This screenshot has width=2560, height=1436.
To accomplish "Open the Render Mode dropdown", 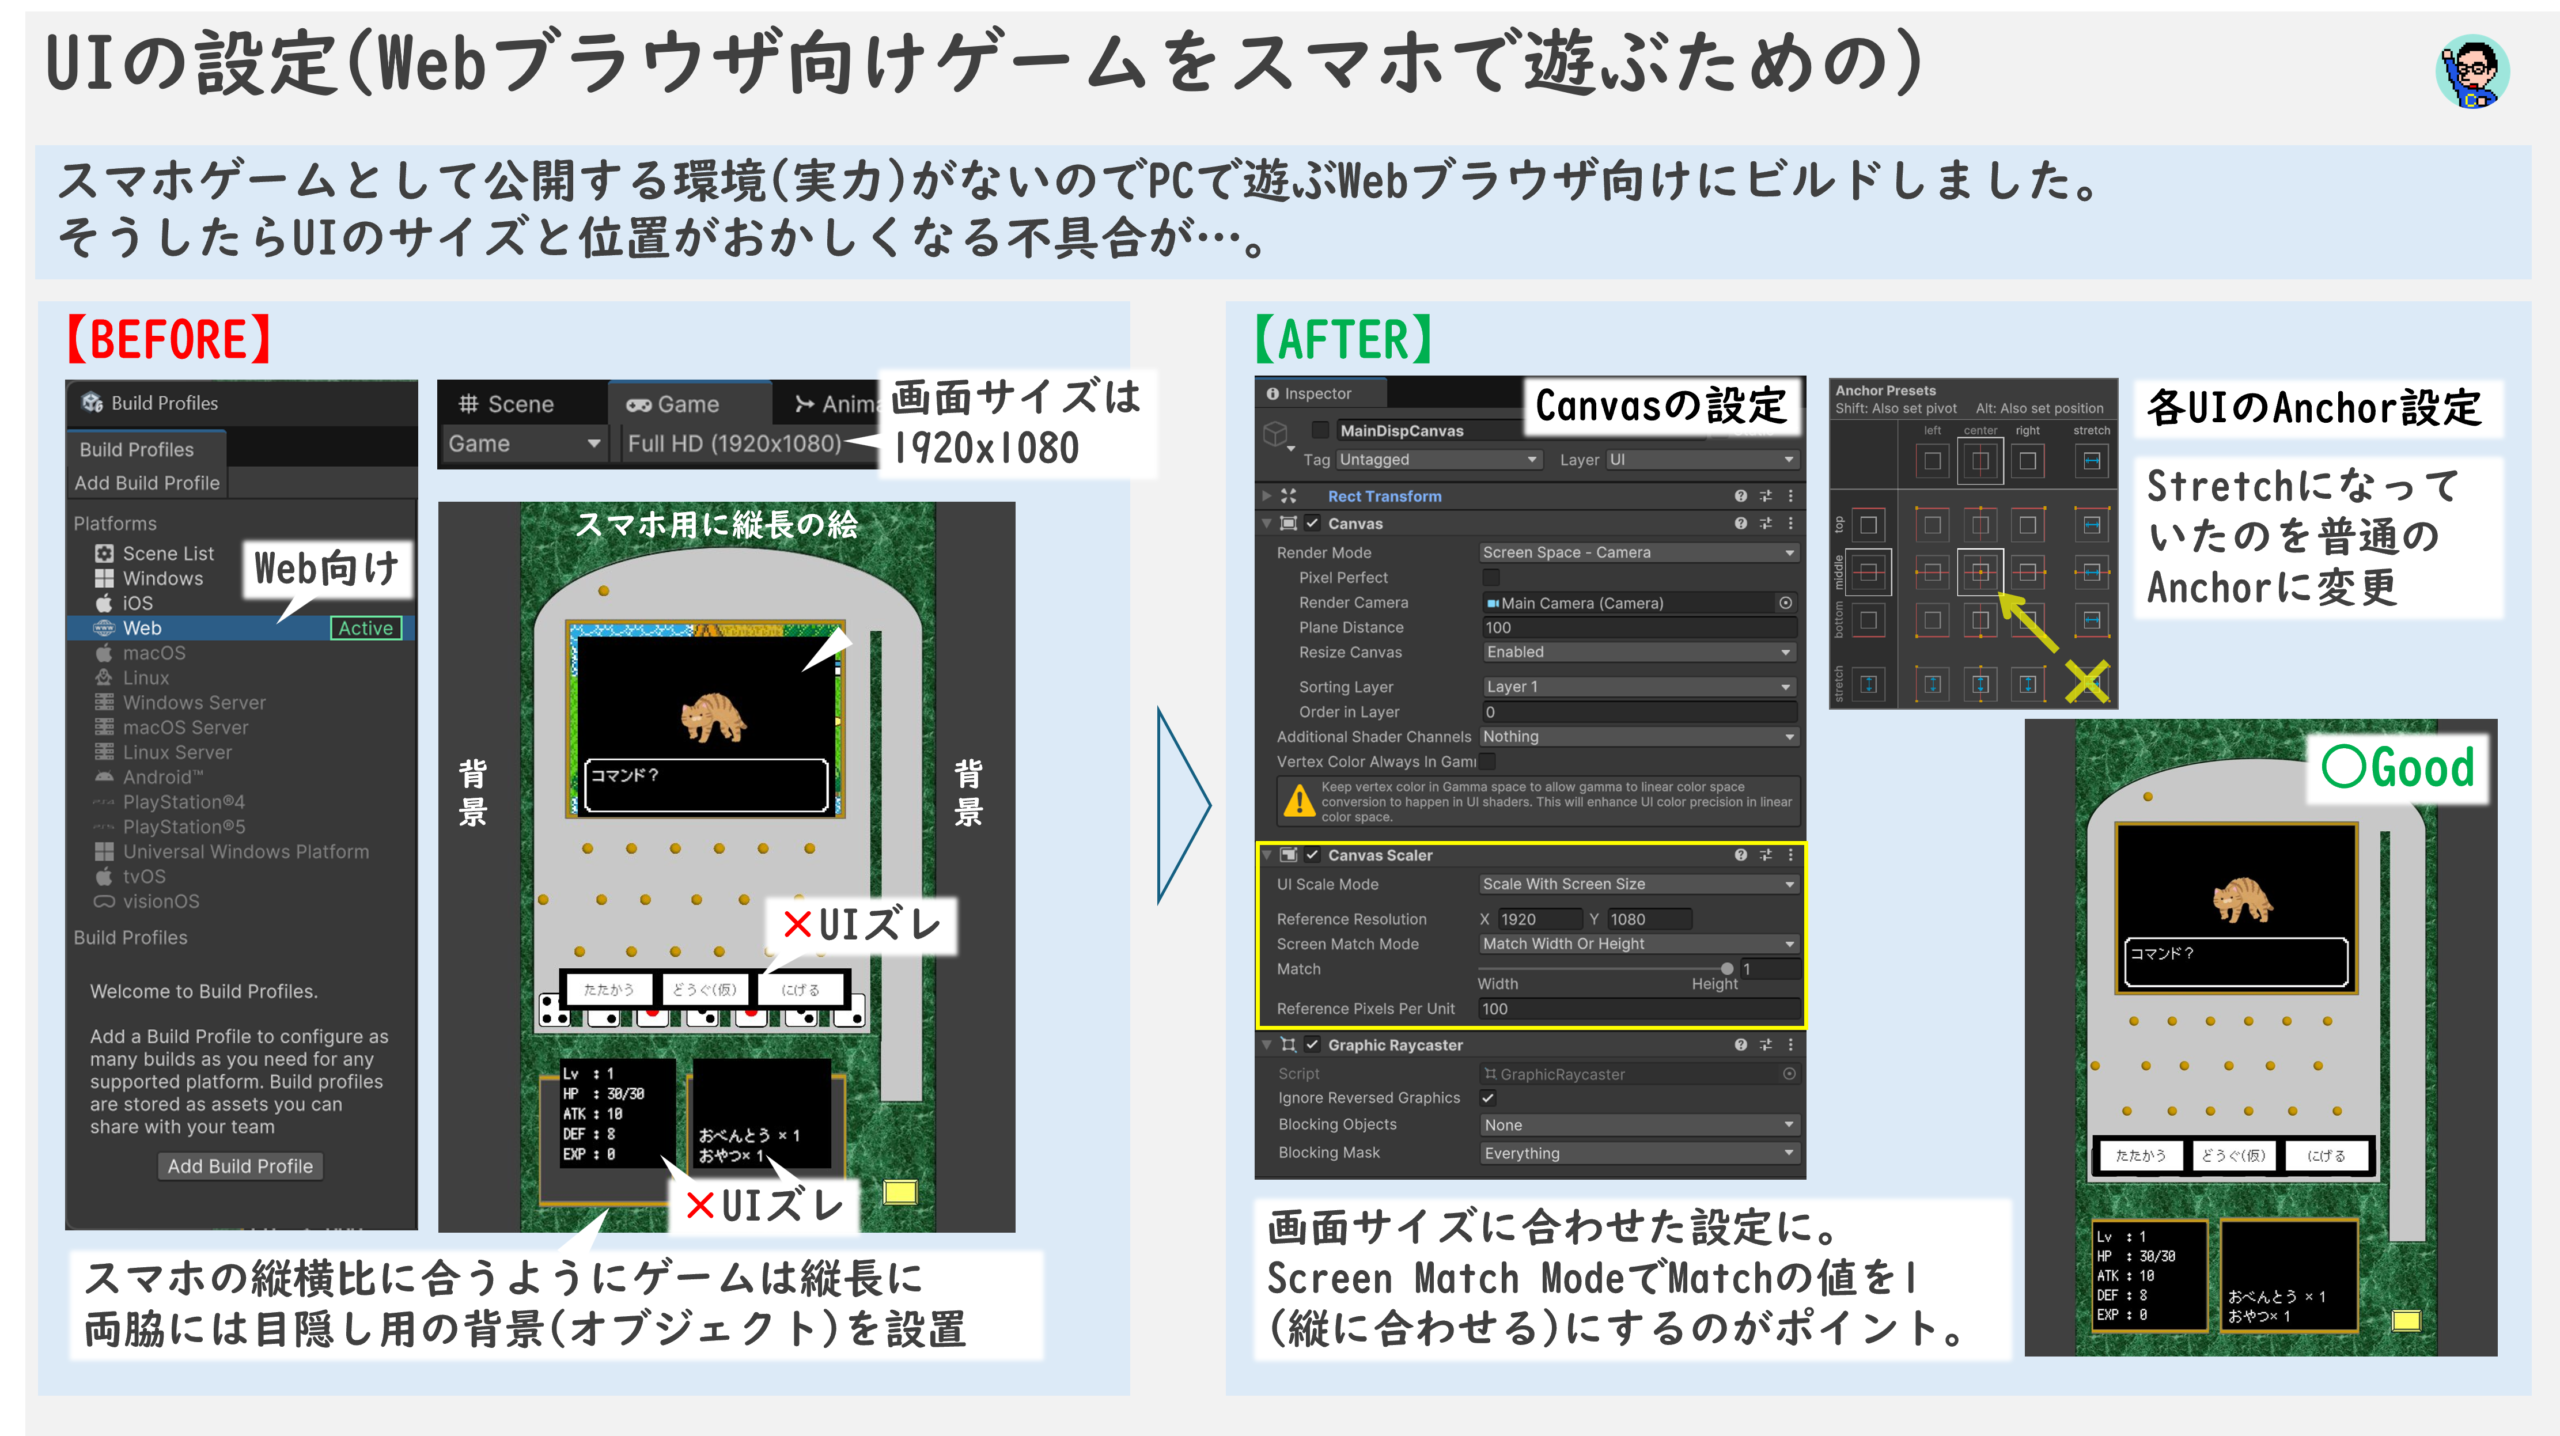I will pos(1638,553).
